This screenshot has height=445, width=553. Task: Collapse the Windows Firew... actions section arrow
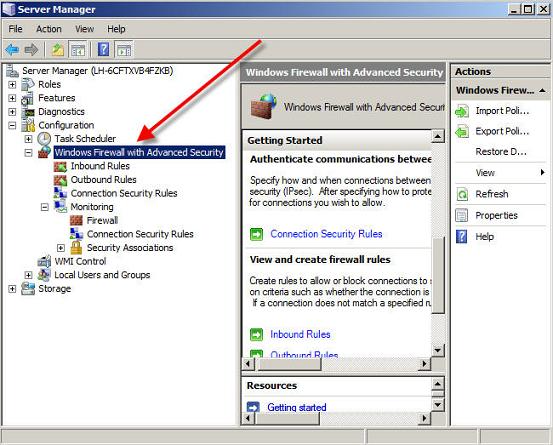pyautogui.click(x=542, y=91)
